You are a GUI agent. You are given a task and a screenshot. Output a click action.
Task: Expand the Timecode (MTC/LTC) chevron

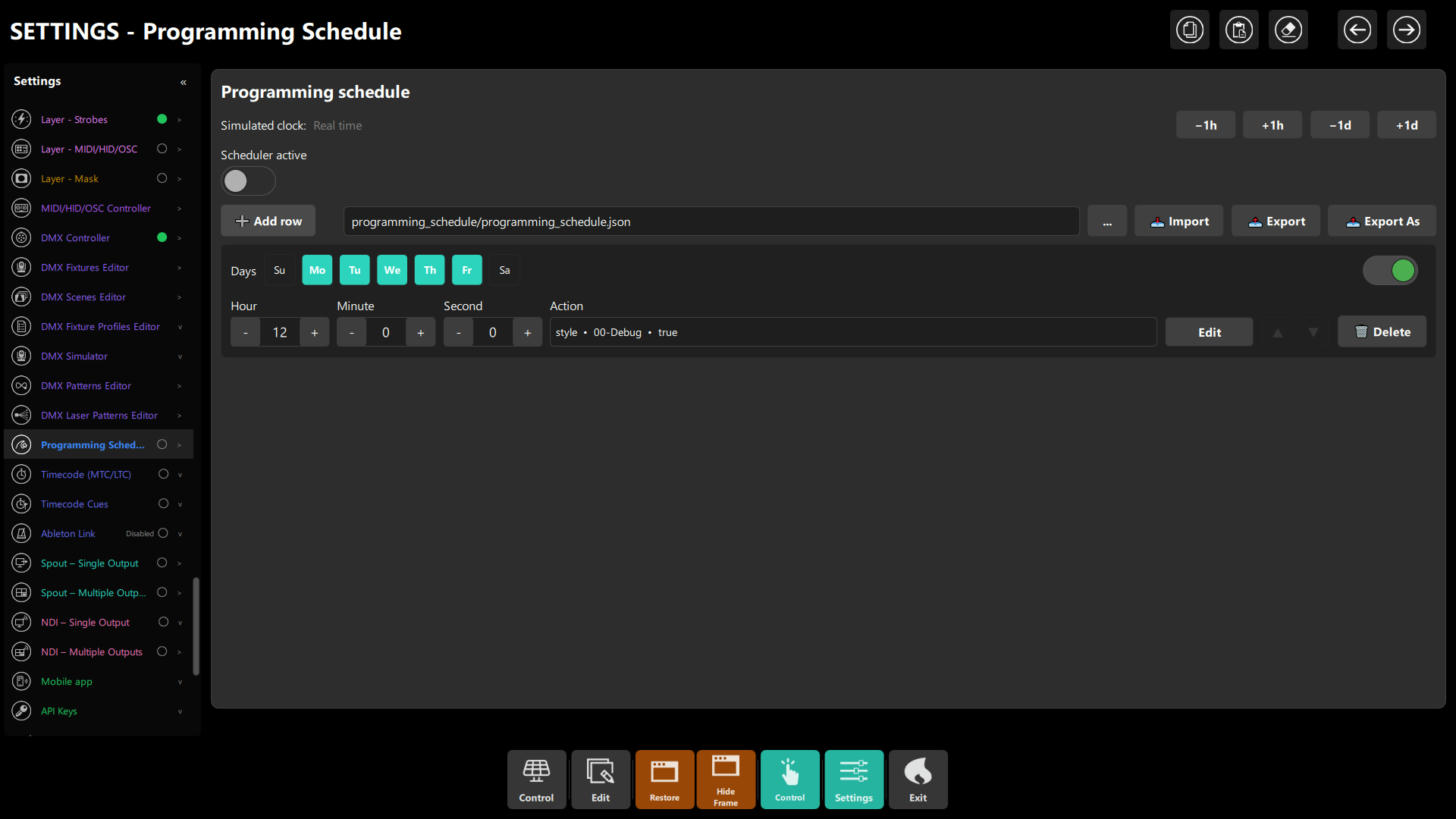(x=180, y=475)
